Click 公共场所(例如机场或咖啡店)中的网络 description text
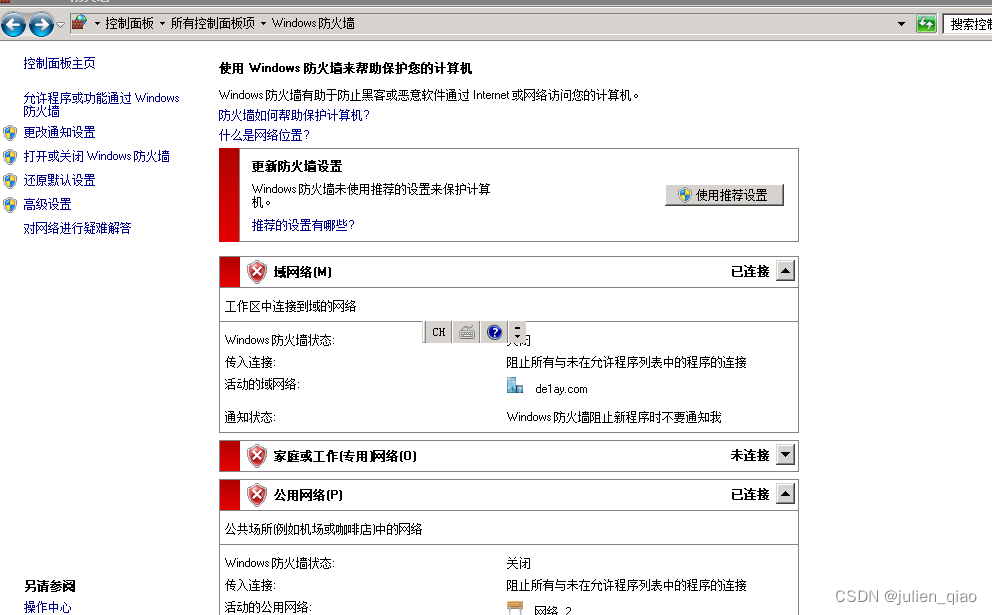Viewport: 992px width, 615px height. (x=323, y=529)
